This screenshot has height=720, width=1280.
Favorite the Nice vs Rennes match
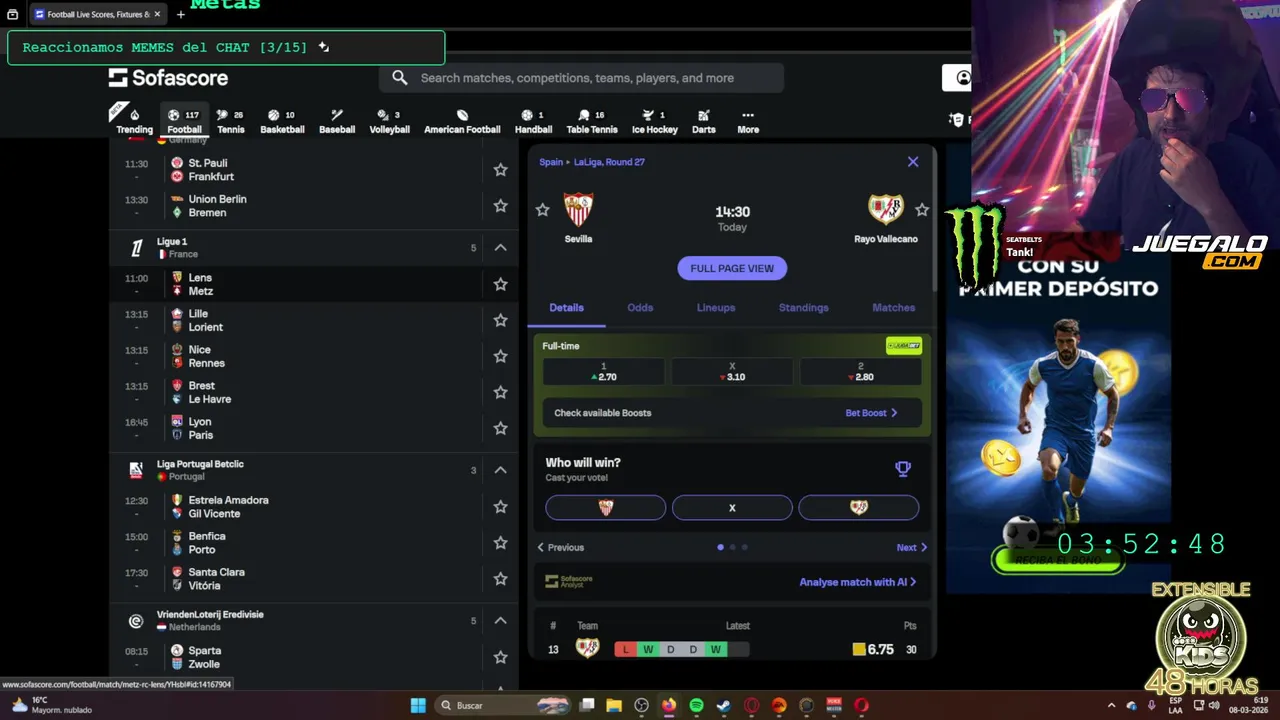(x=500, y=356)
